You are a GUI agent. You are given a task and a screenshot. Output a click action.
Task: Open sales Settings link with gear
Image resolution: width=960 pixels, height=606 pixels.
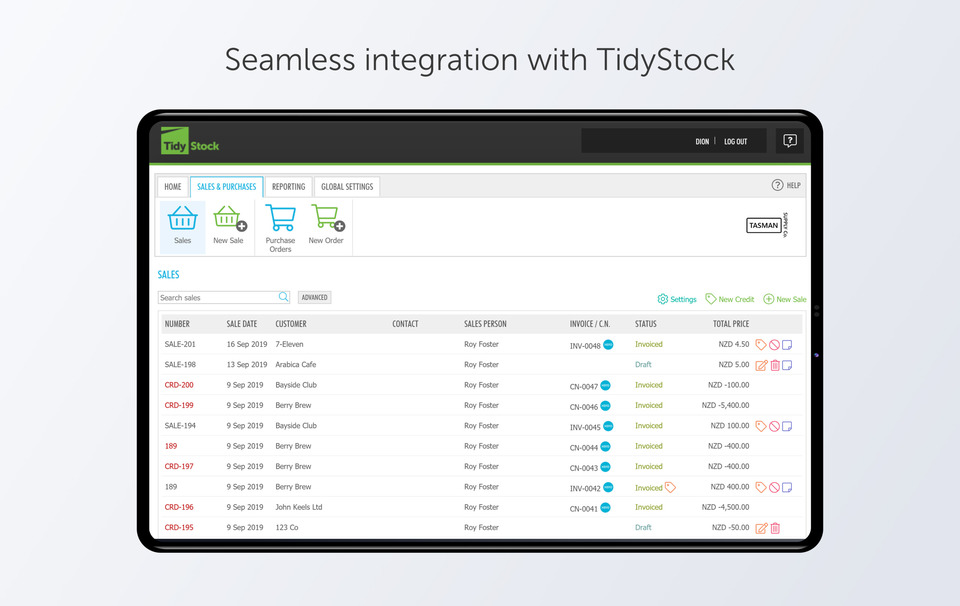(677, 299)
